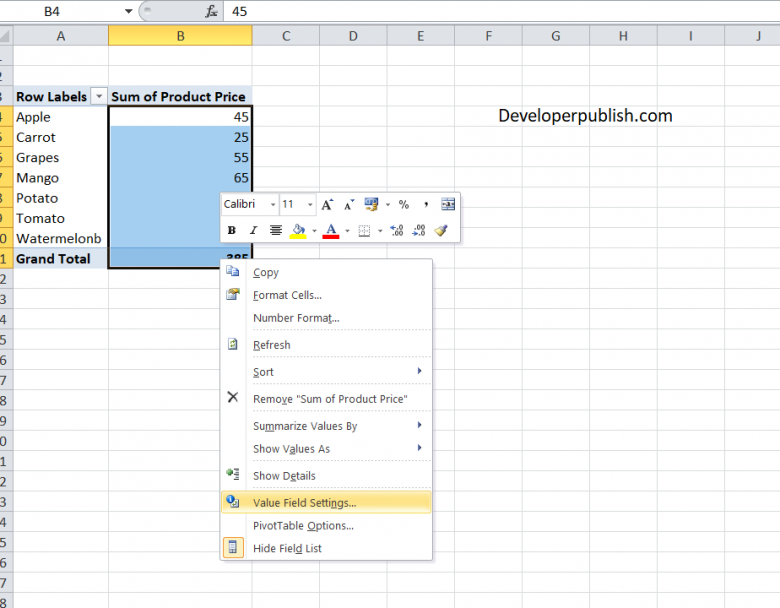
Task: Click the Select All corner button
Action: pyautogui.click(x=6, y=36)
